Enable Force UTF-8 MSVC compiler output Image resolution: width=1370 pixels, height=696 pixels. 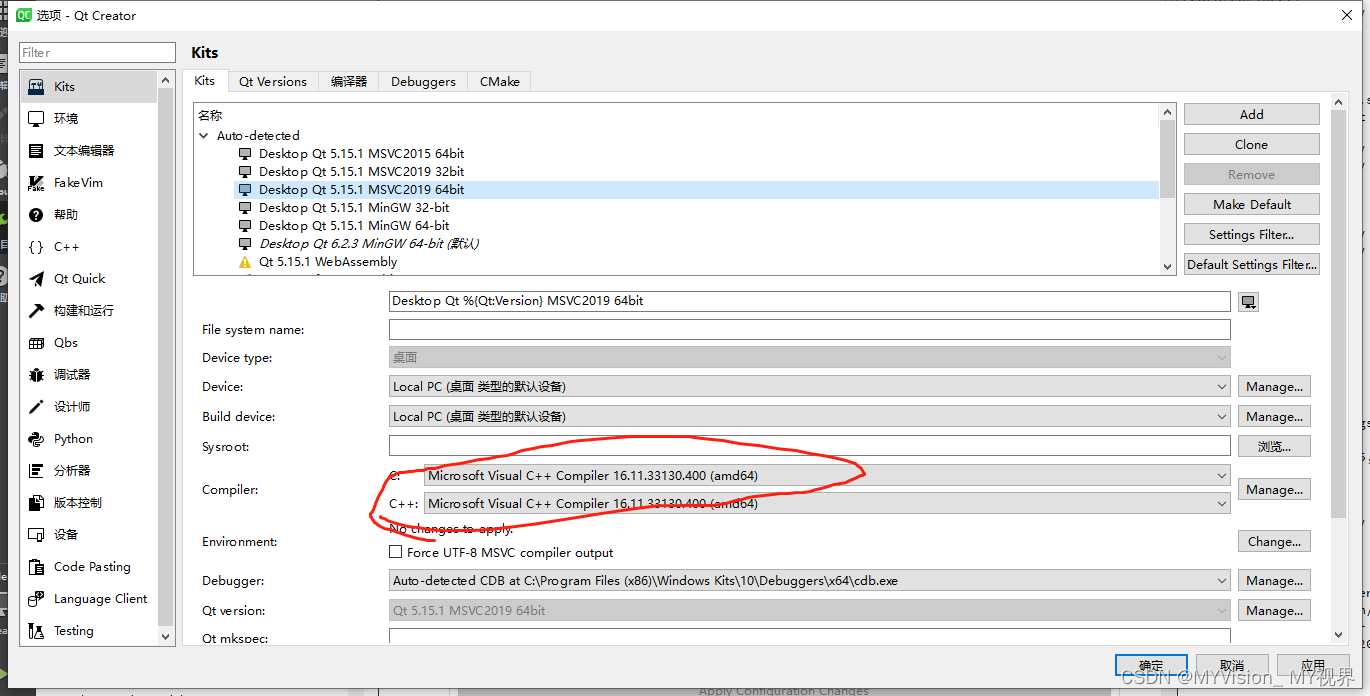[396, 552]
